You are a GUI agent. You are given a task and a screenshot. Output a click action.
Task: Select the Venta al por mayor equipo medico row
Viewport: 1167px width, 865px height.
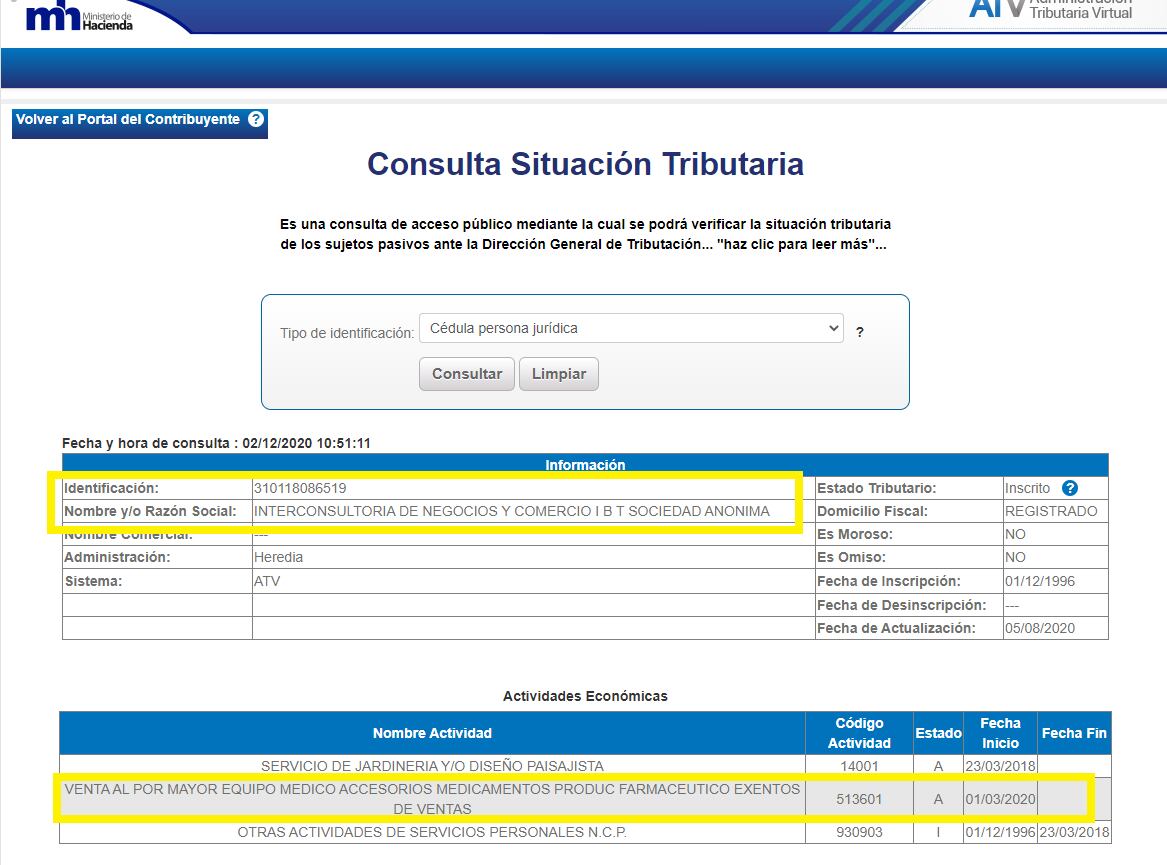pyautogui.click(x=432, y=798)
